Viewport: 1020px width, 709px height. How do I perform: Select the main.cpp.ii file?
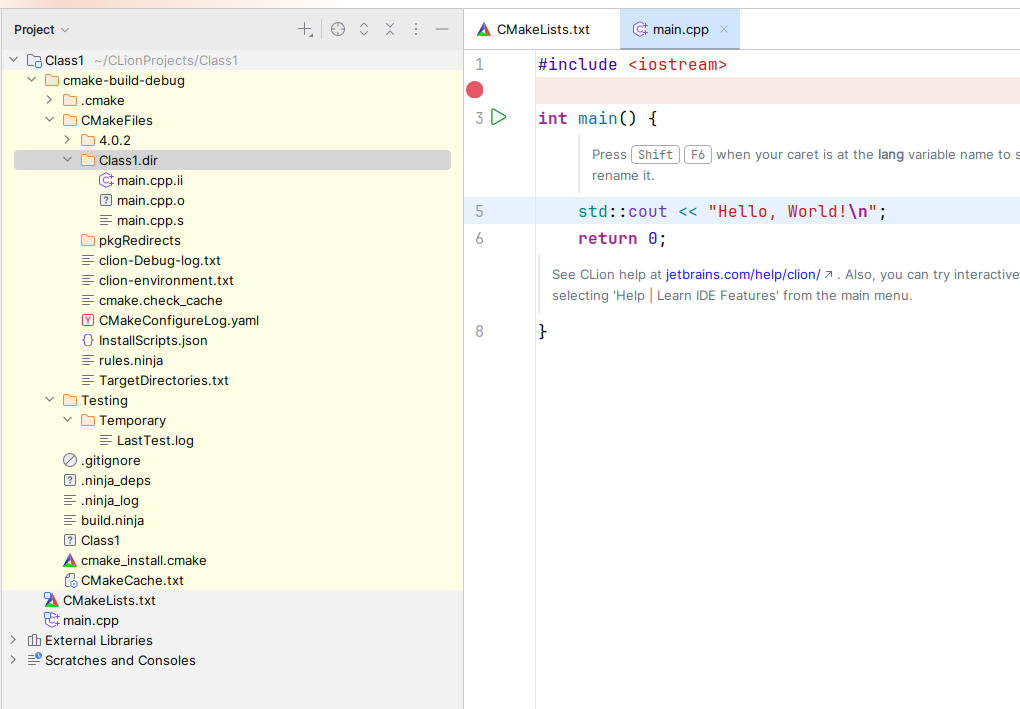tap(149, 180)
